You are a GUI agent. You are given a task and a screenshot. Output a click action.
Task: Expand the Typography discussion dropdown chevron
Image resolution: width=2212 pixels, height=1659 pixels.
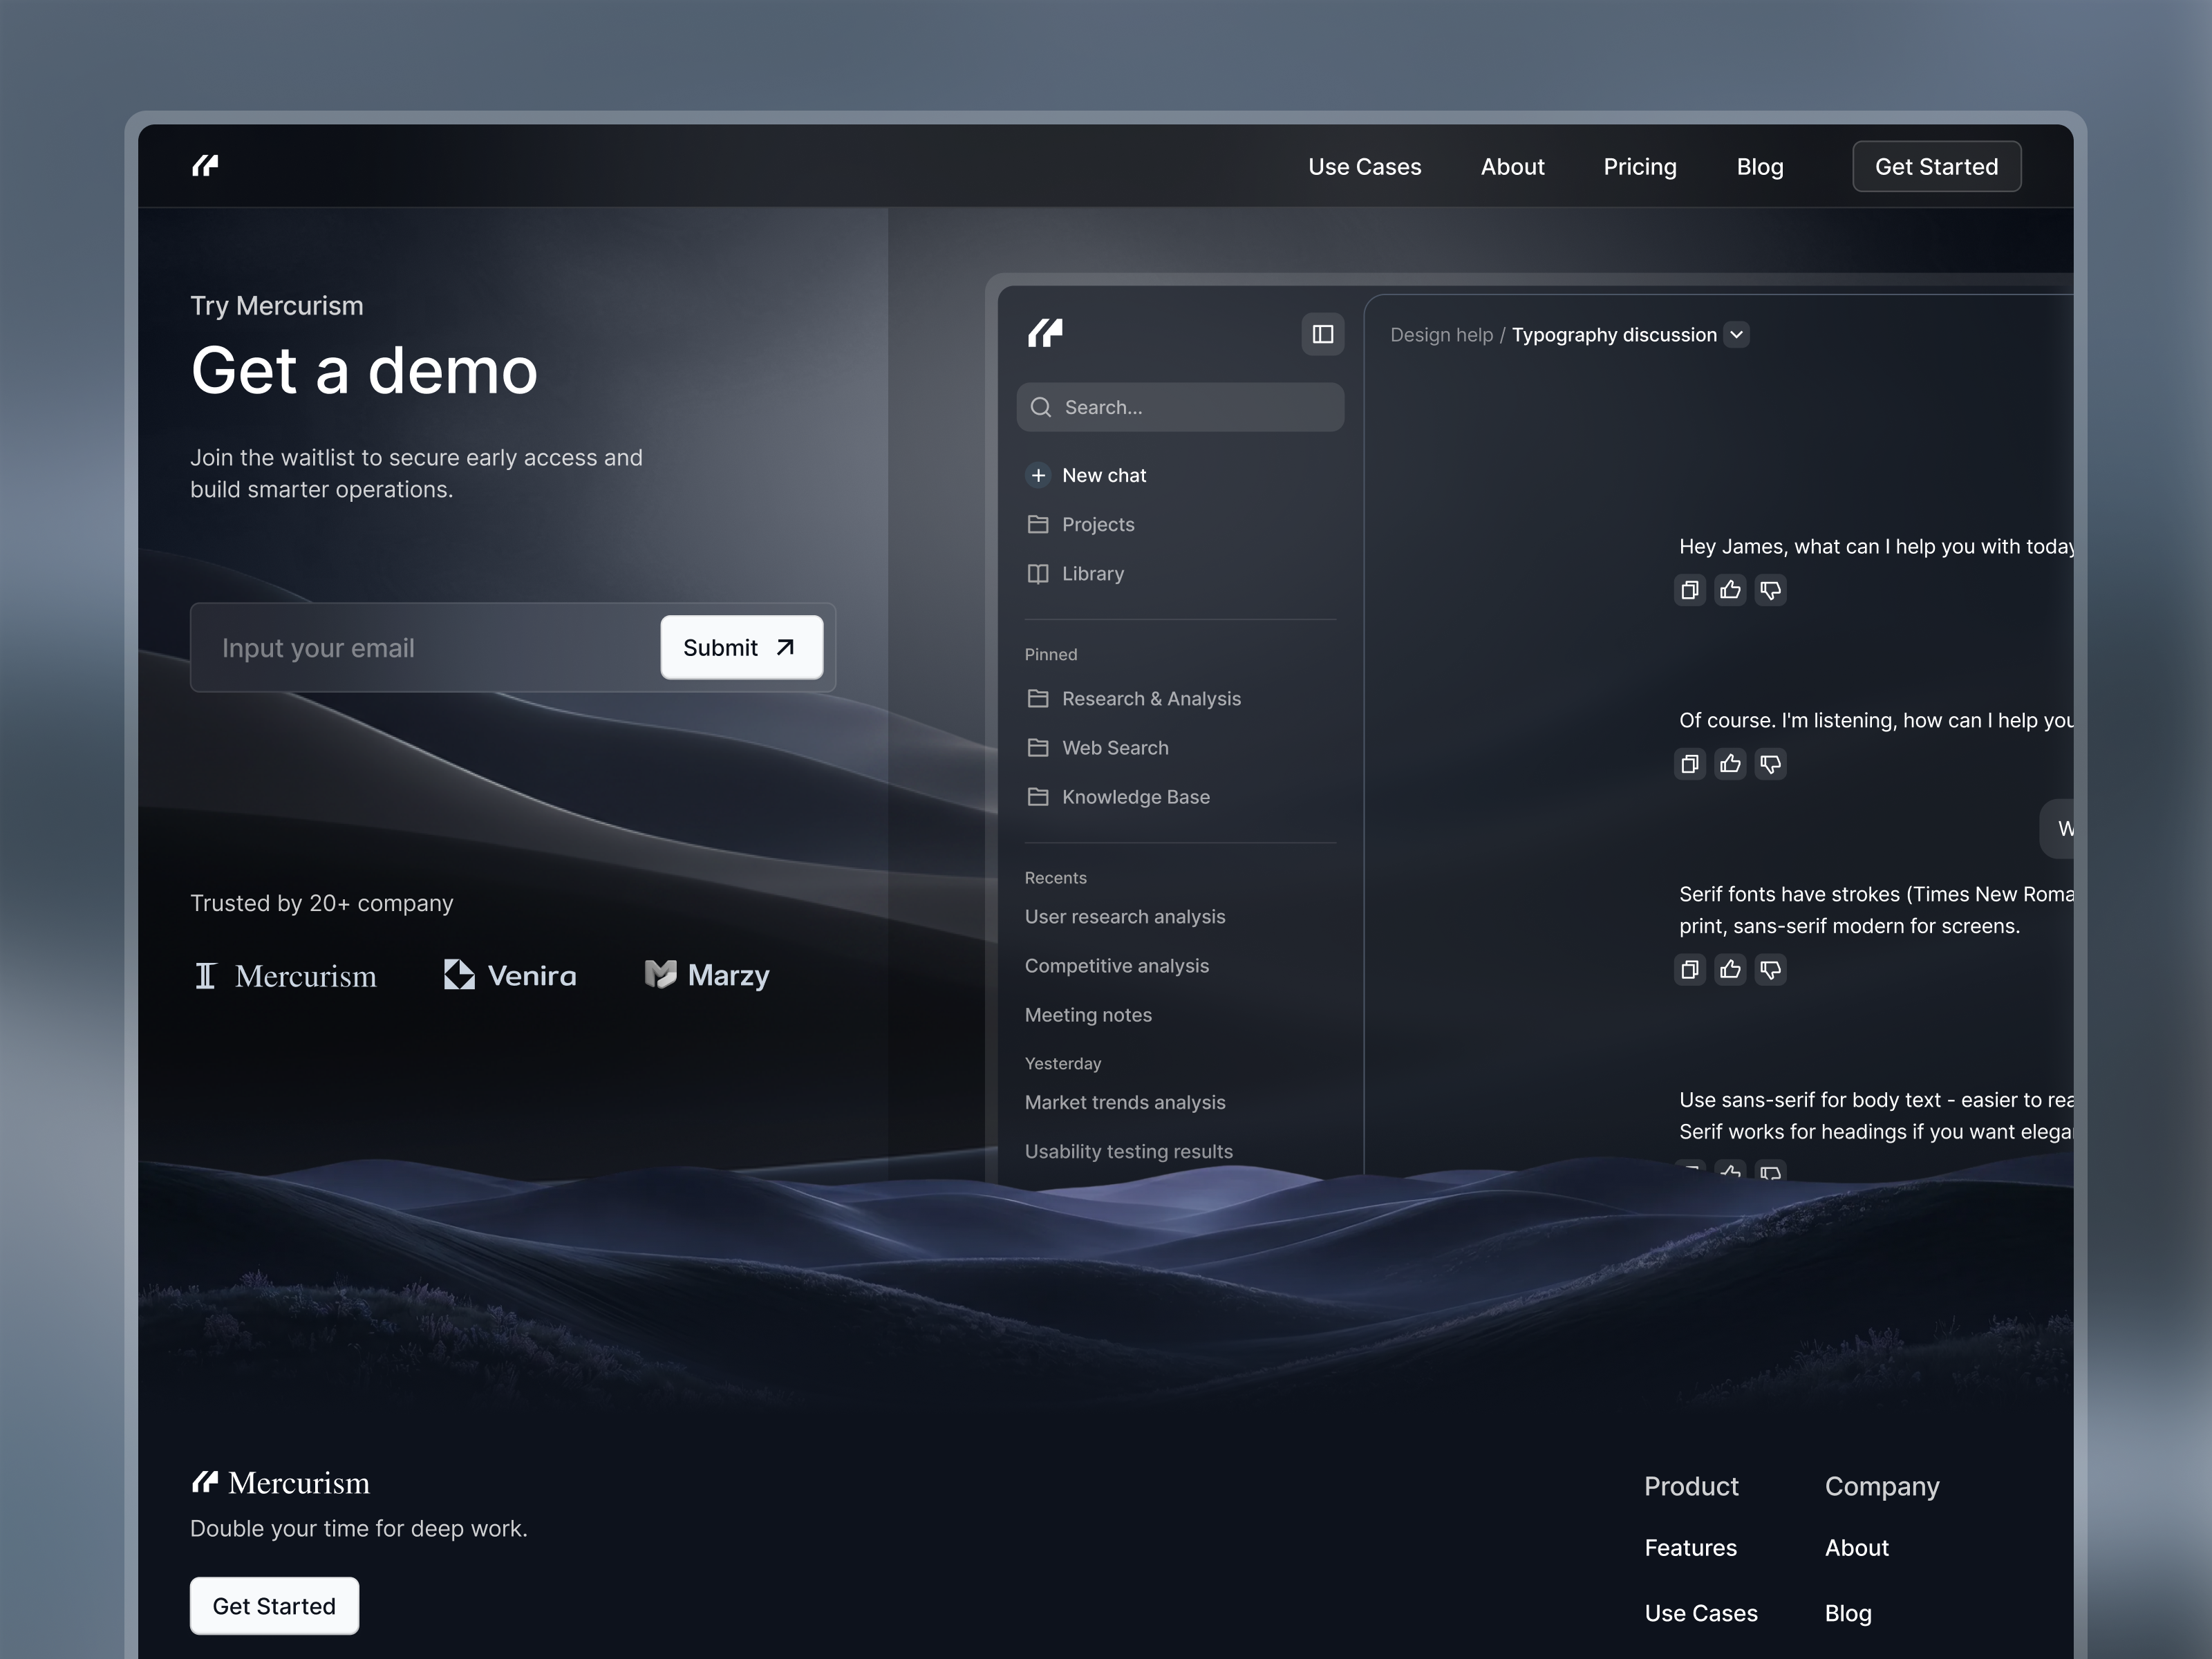click(x=1737, y=335)
